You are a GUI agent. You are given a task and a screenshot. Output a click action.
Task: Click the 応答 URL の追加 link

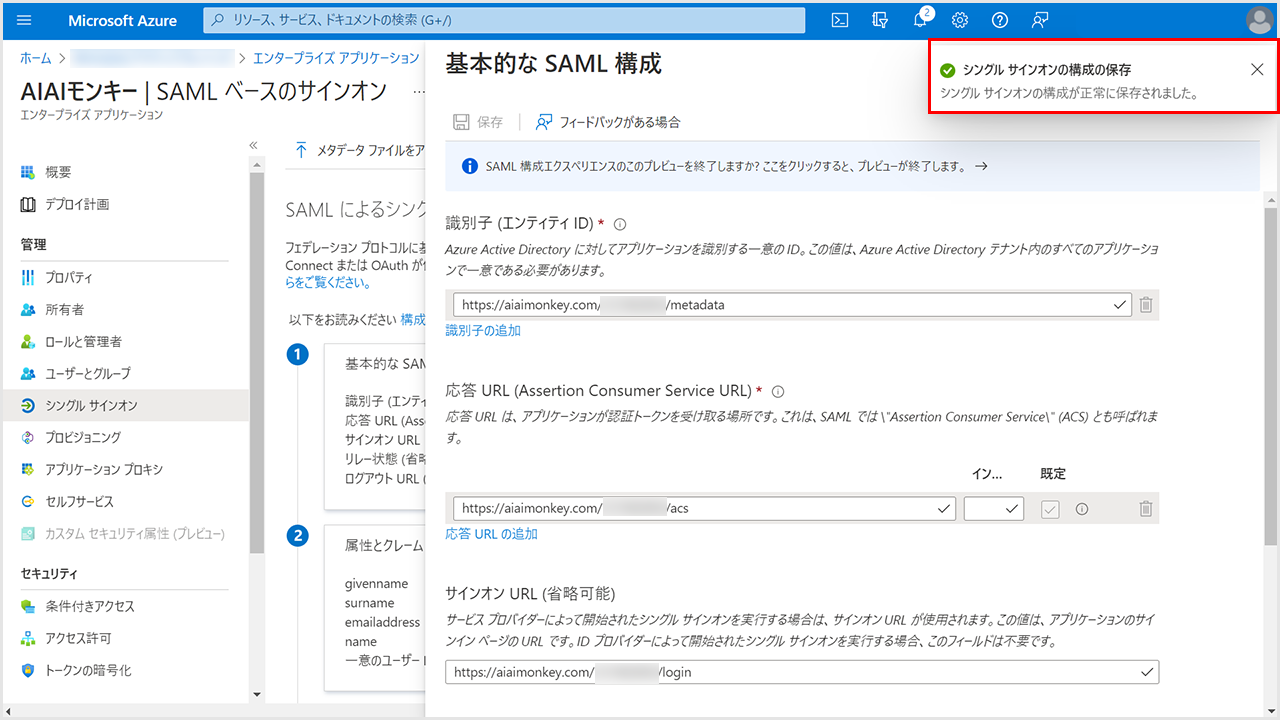tap(491, 534)
